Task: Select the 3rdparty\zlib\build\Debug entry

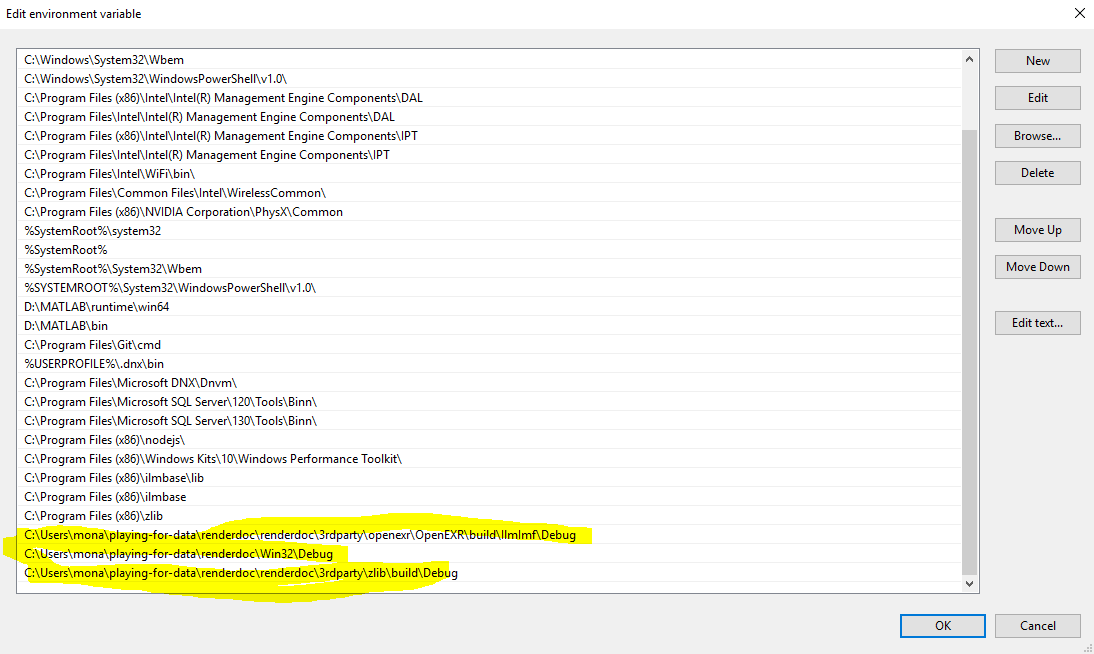Action: click(x=489, y=572)
